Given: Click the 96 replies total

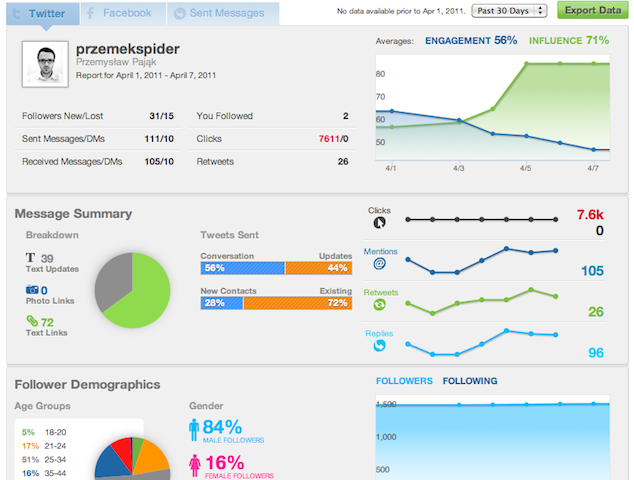Looking at the screenshot, I should (596, 353).
